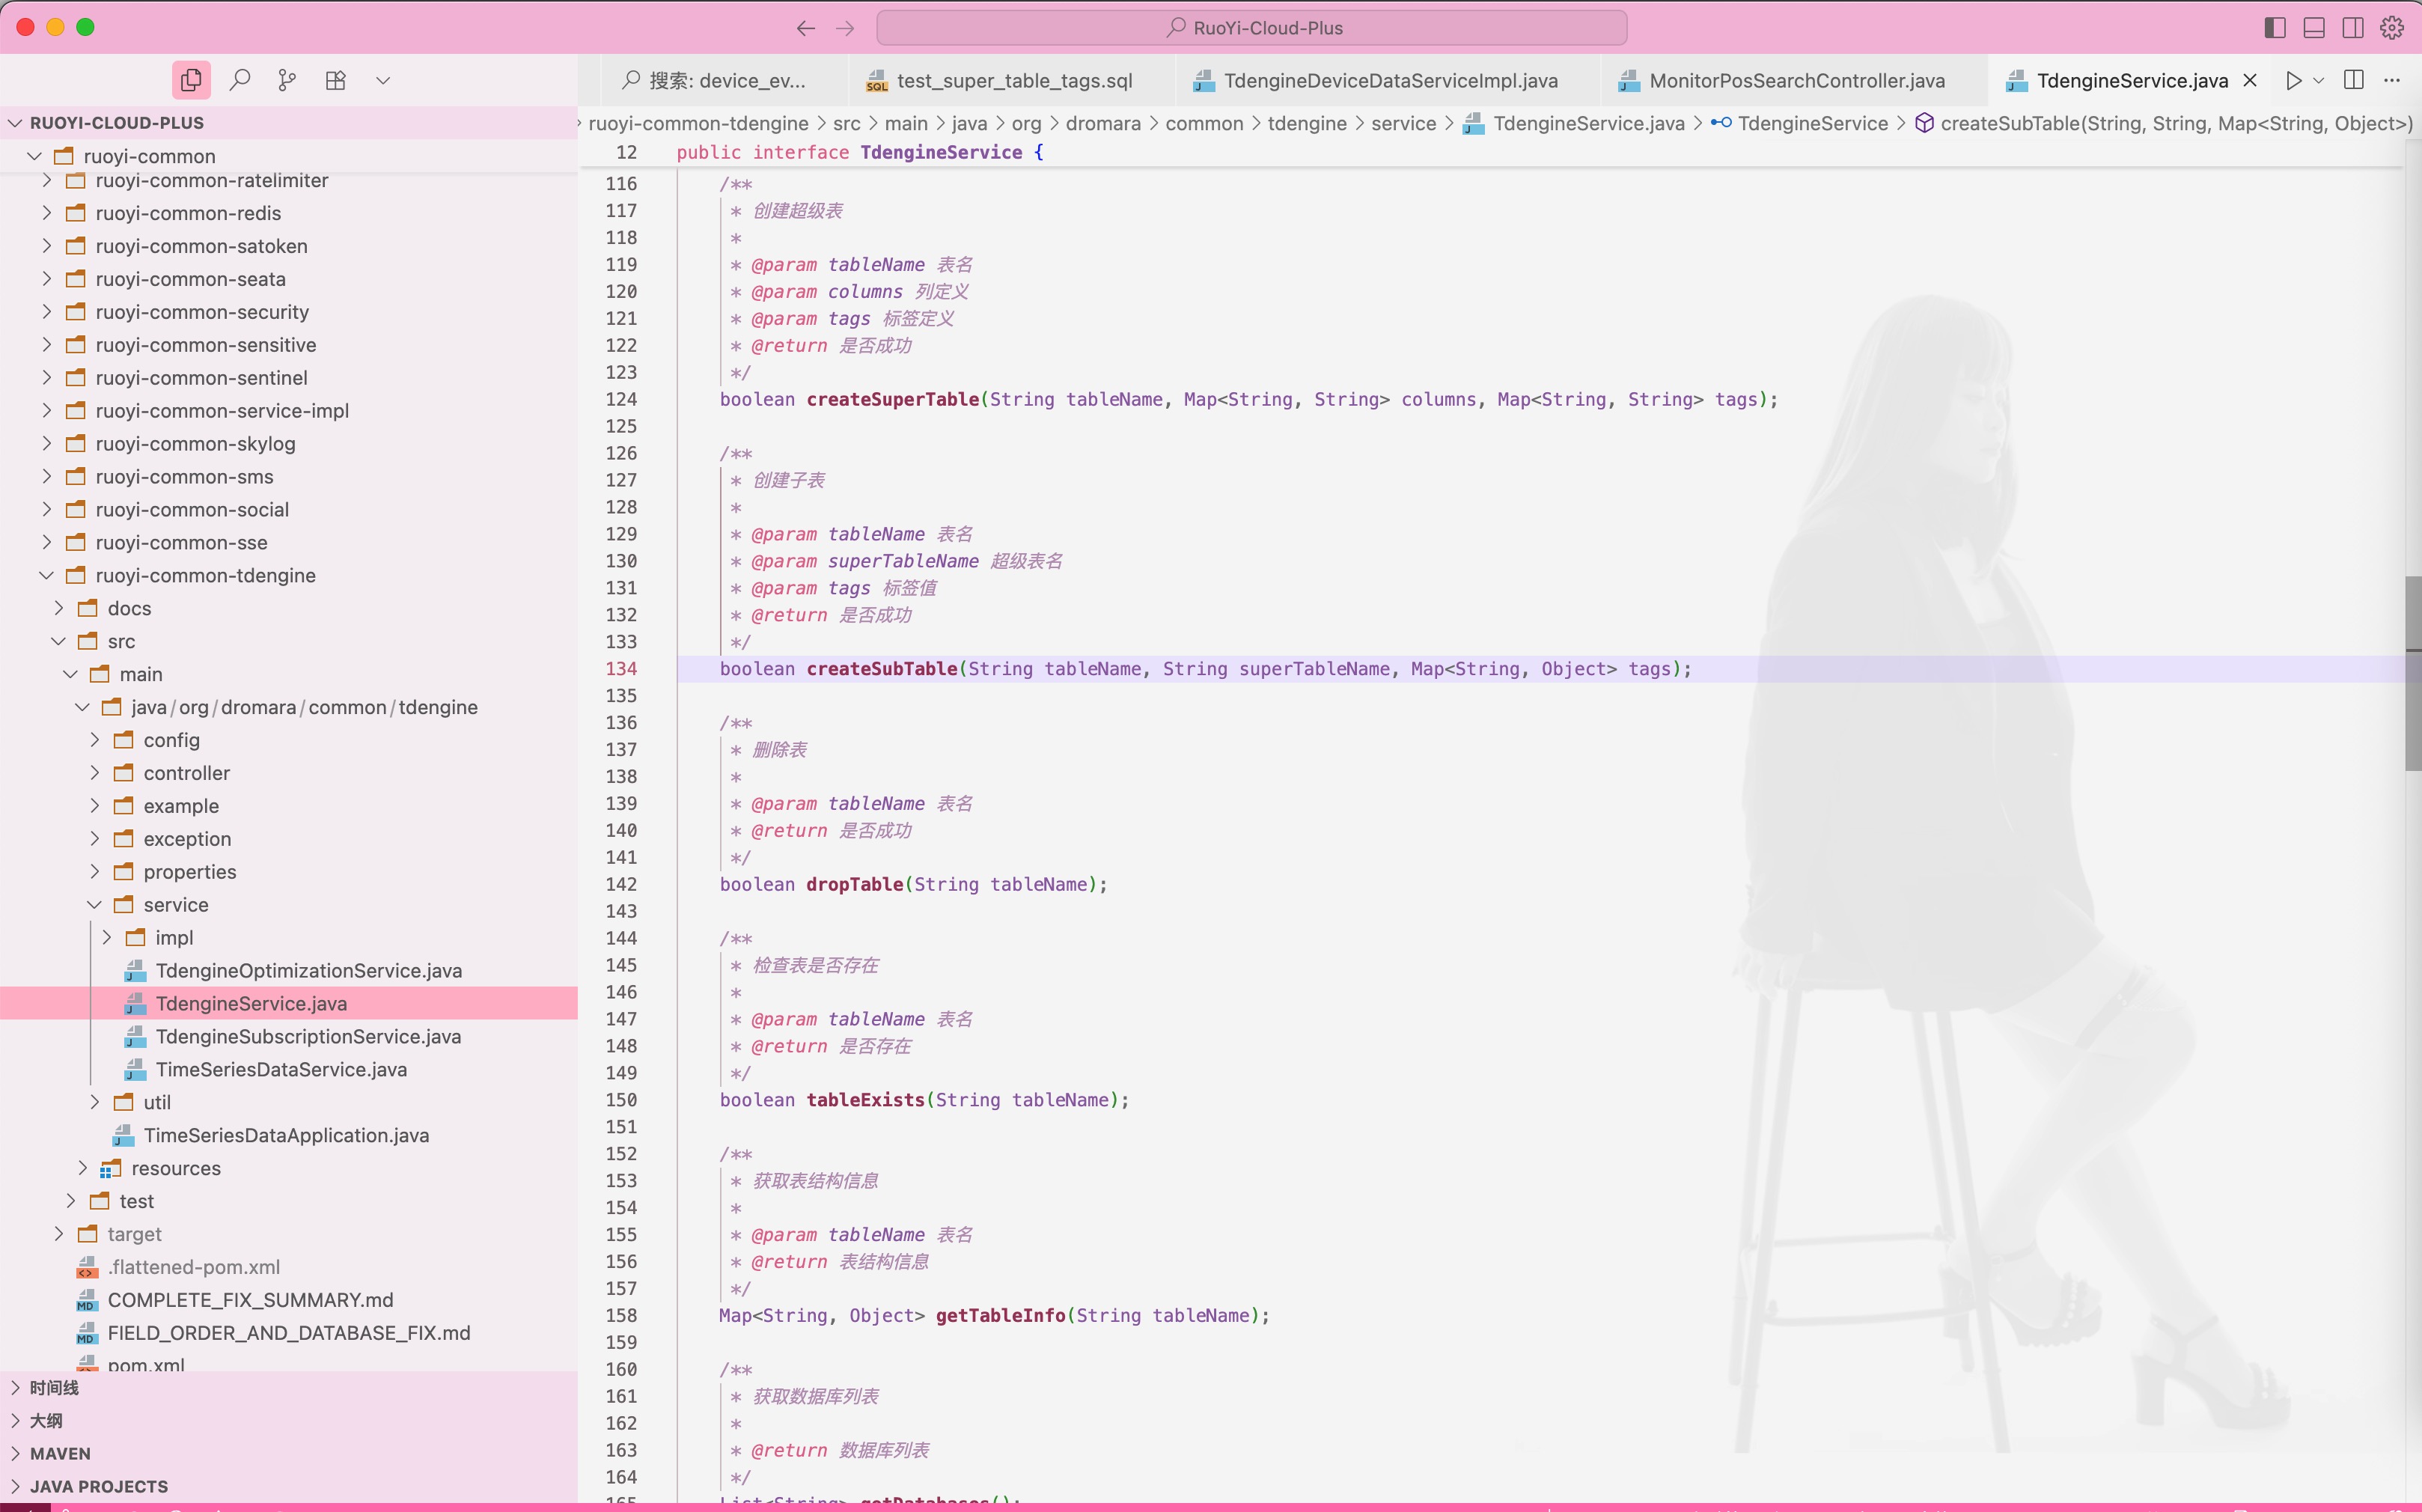Toggle the secondary side bar

[x=2352, y=28]
